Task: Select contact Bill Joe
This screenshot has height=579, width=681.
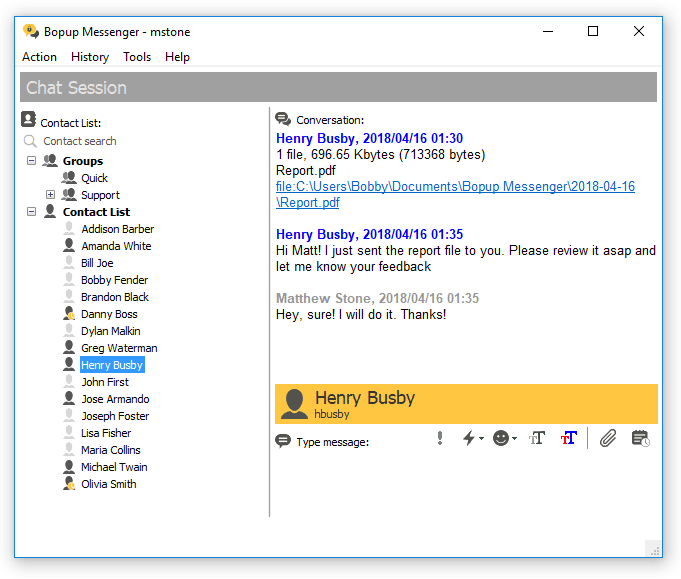Action: tap(97, 263)
